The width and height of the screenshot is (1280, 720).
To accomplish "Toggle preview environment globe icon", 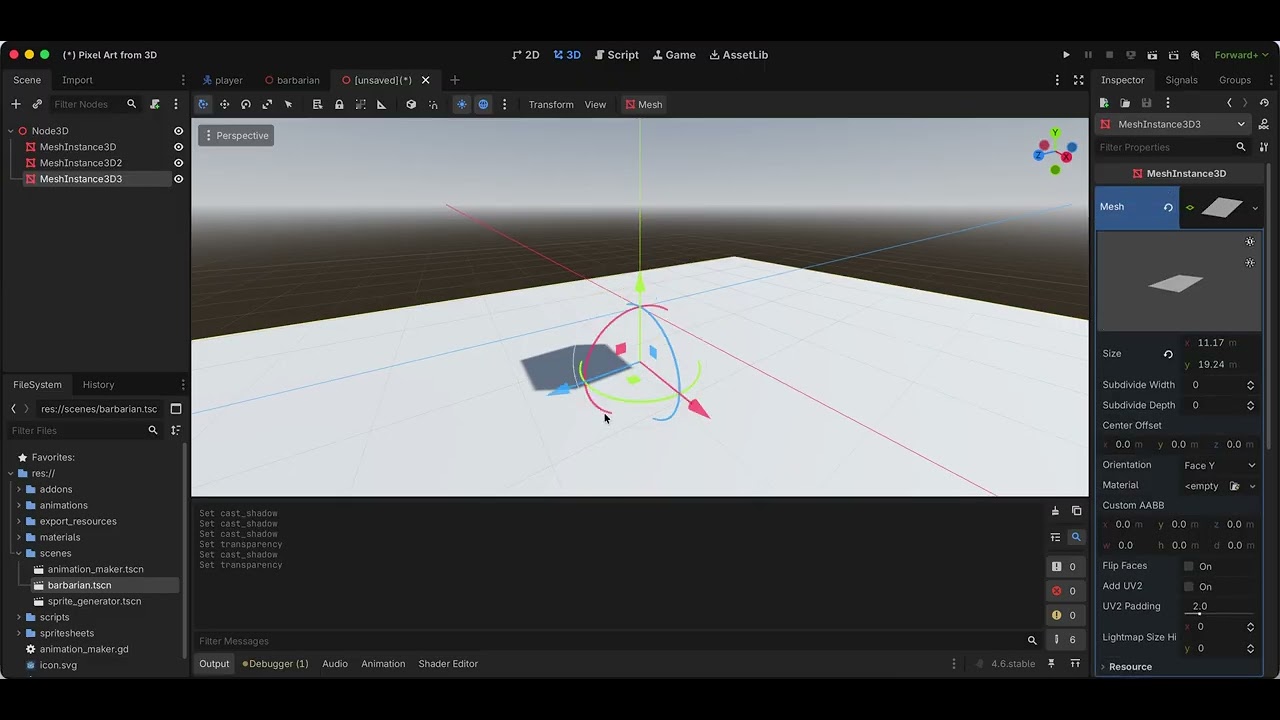I will tap(483, 104).
